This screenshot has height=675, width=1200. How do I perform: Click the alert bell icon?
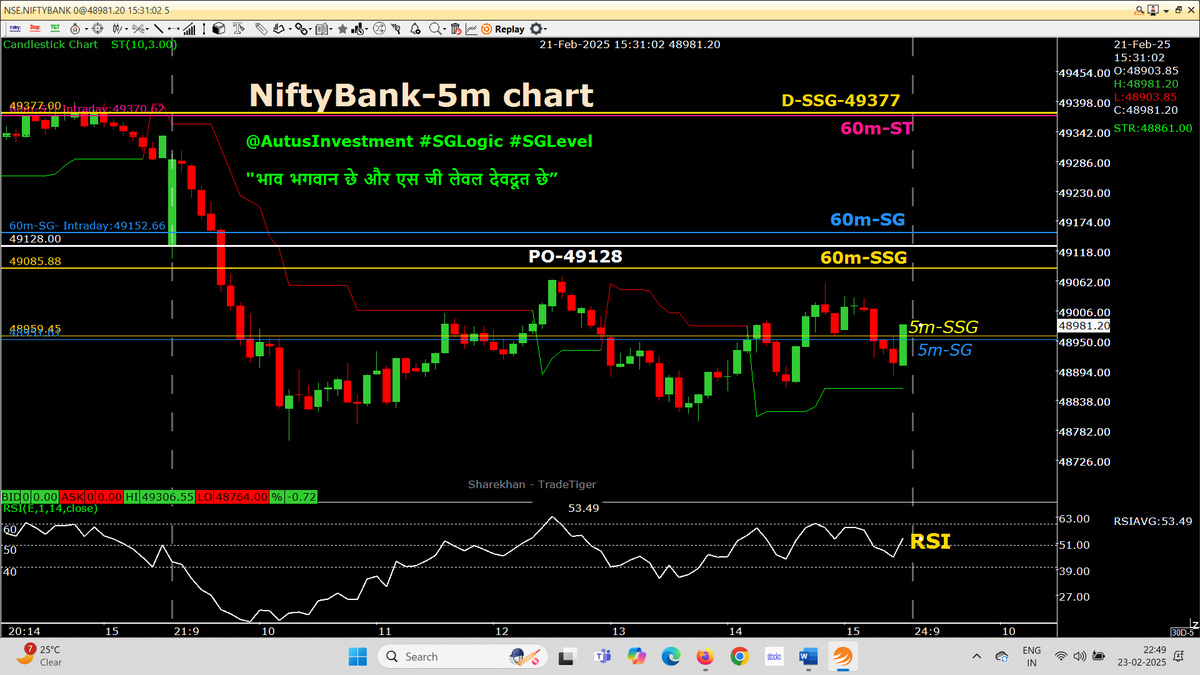tap(414, 29)
